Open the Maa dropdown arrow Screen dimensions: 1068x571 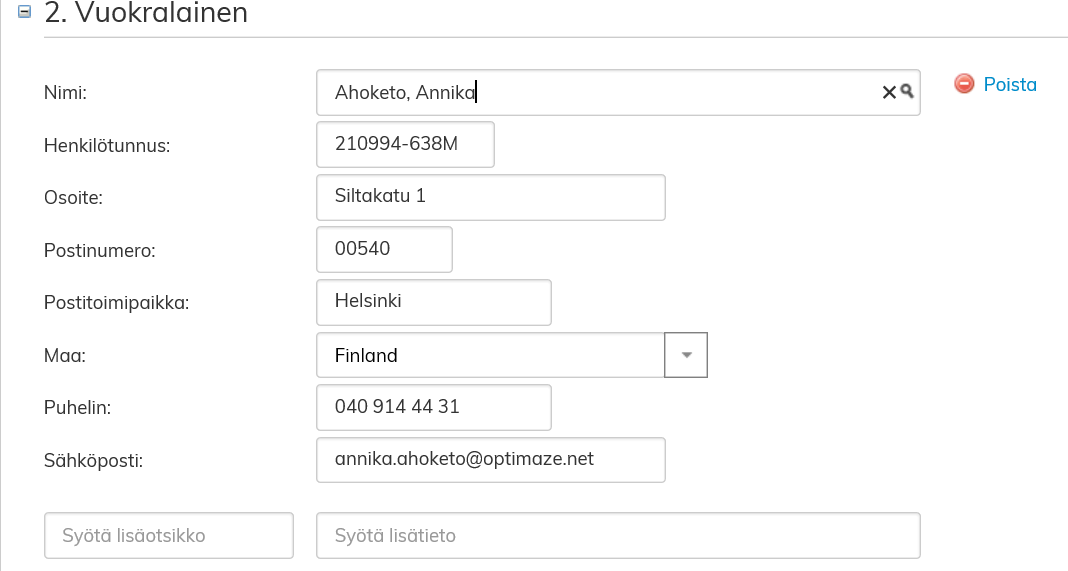686,355
